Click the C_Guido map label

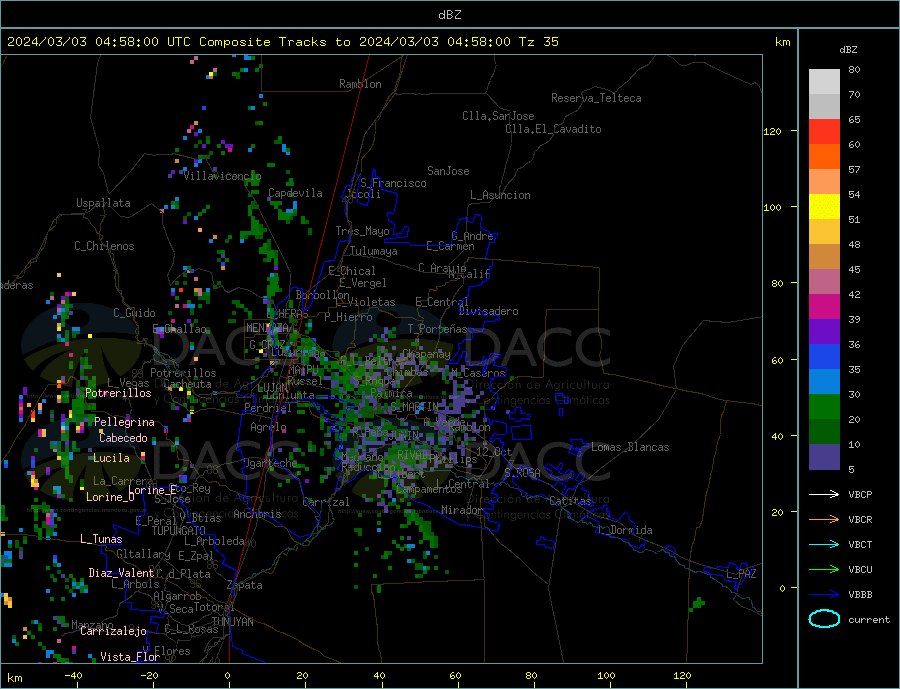[x=134, y=313]
